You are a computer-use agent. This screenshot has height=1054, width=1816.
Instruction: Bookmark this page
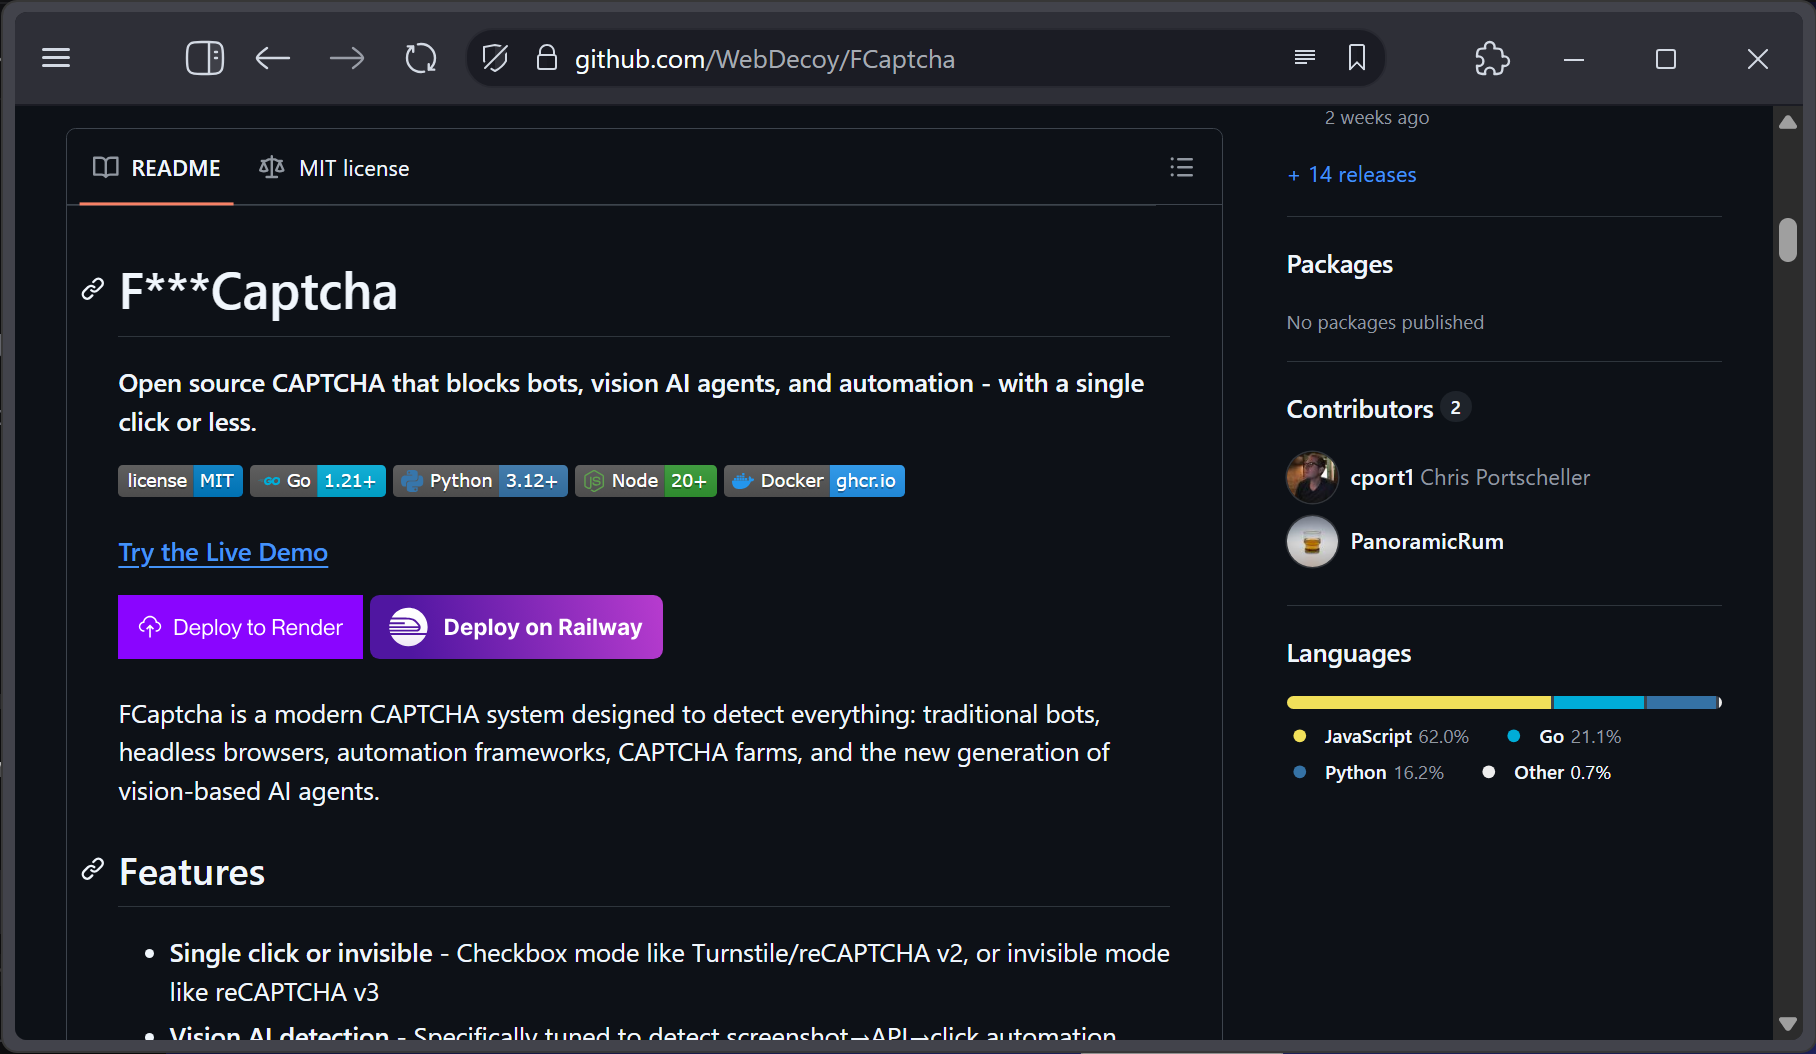point(1357,57)
